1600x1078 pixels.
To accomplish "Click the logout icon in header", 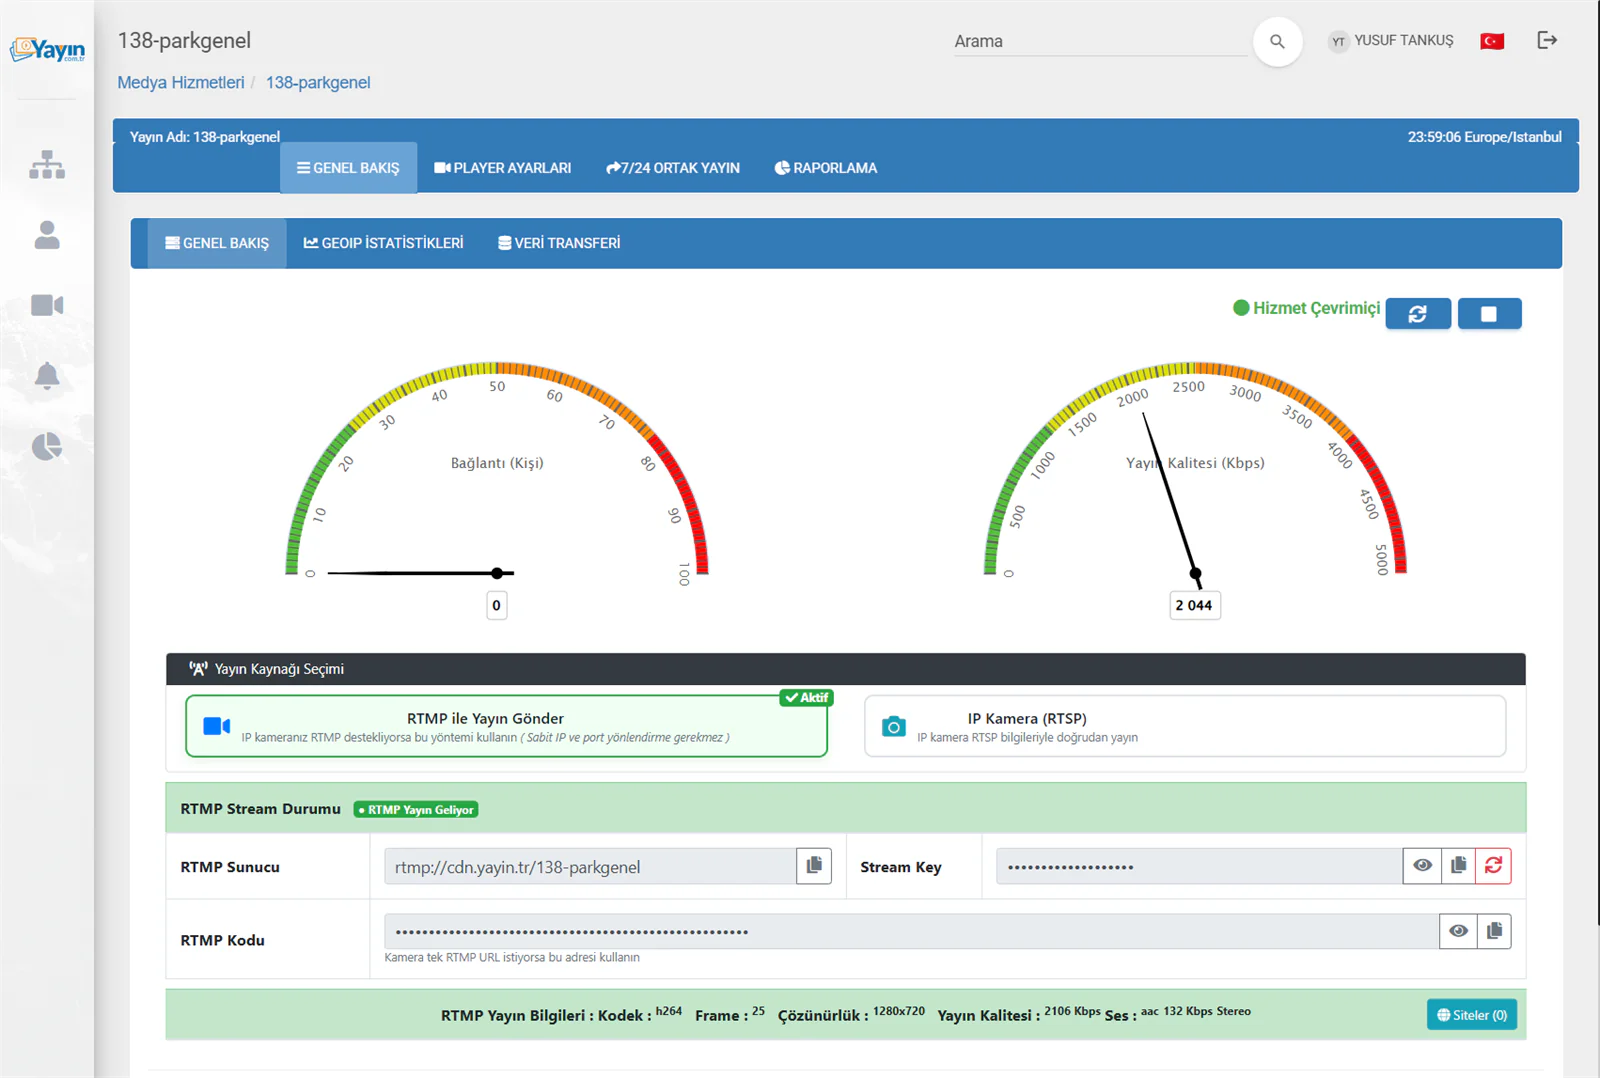I will [1547, 40].
